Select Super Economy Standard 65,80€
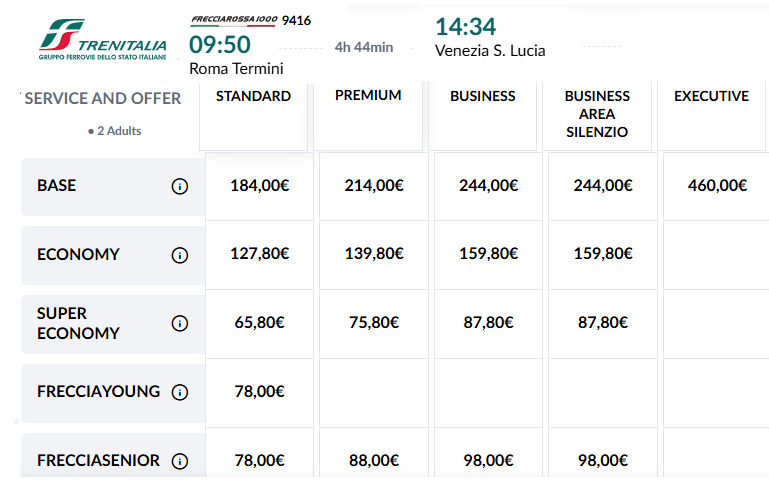This screenshot has width=769, height=489. pos(259,324)
